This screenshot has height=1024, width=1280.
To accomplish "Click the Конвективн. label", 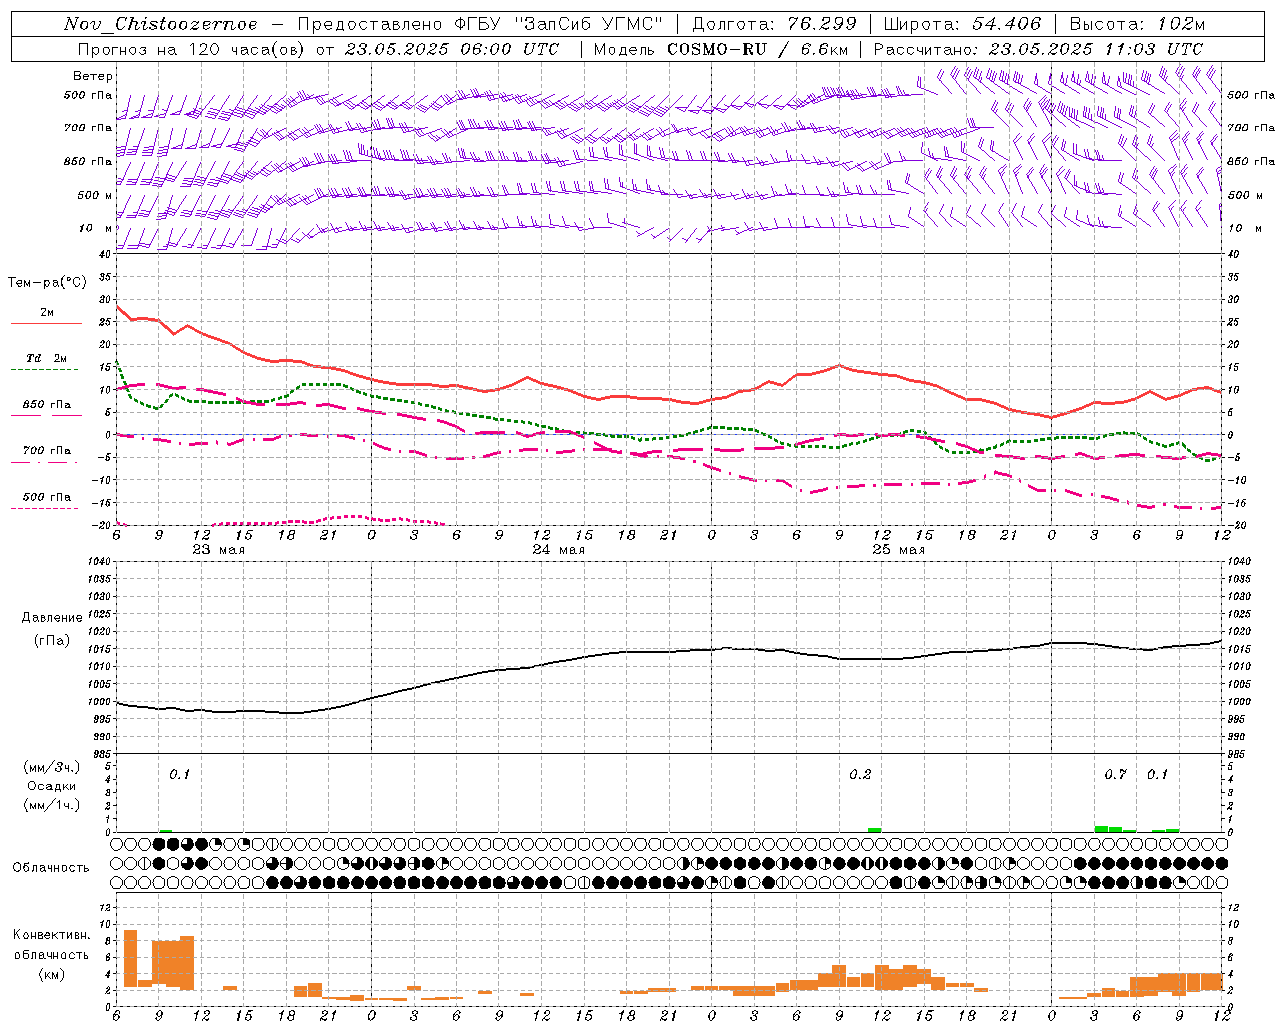I will pos(52,935).
